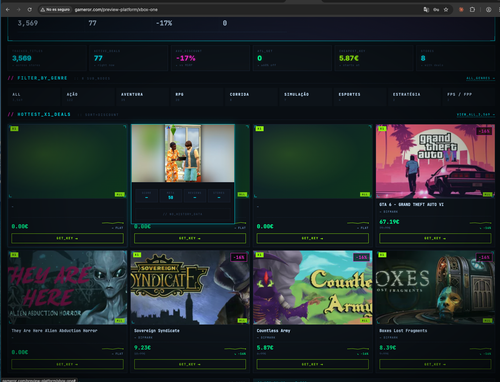Click GET_KEY on the GTA 6 card
Image resolution: width=500 pixels, height=382 pixels.
coord(435,238)
